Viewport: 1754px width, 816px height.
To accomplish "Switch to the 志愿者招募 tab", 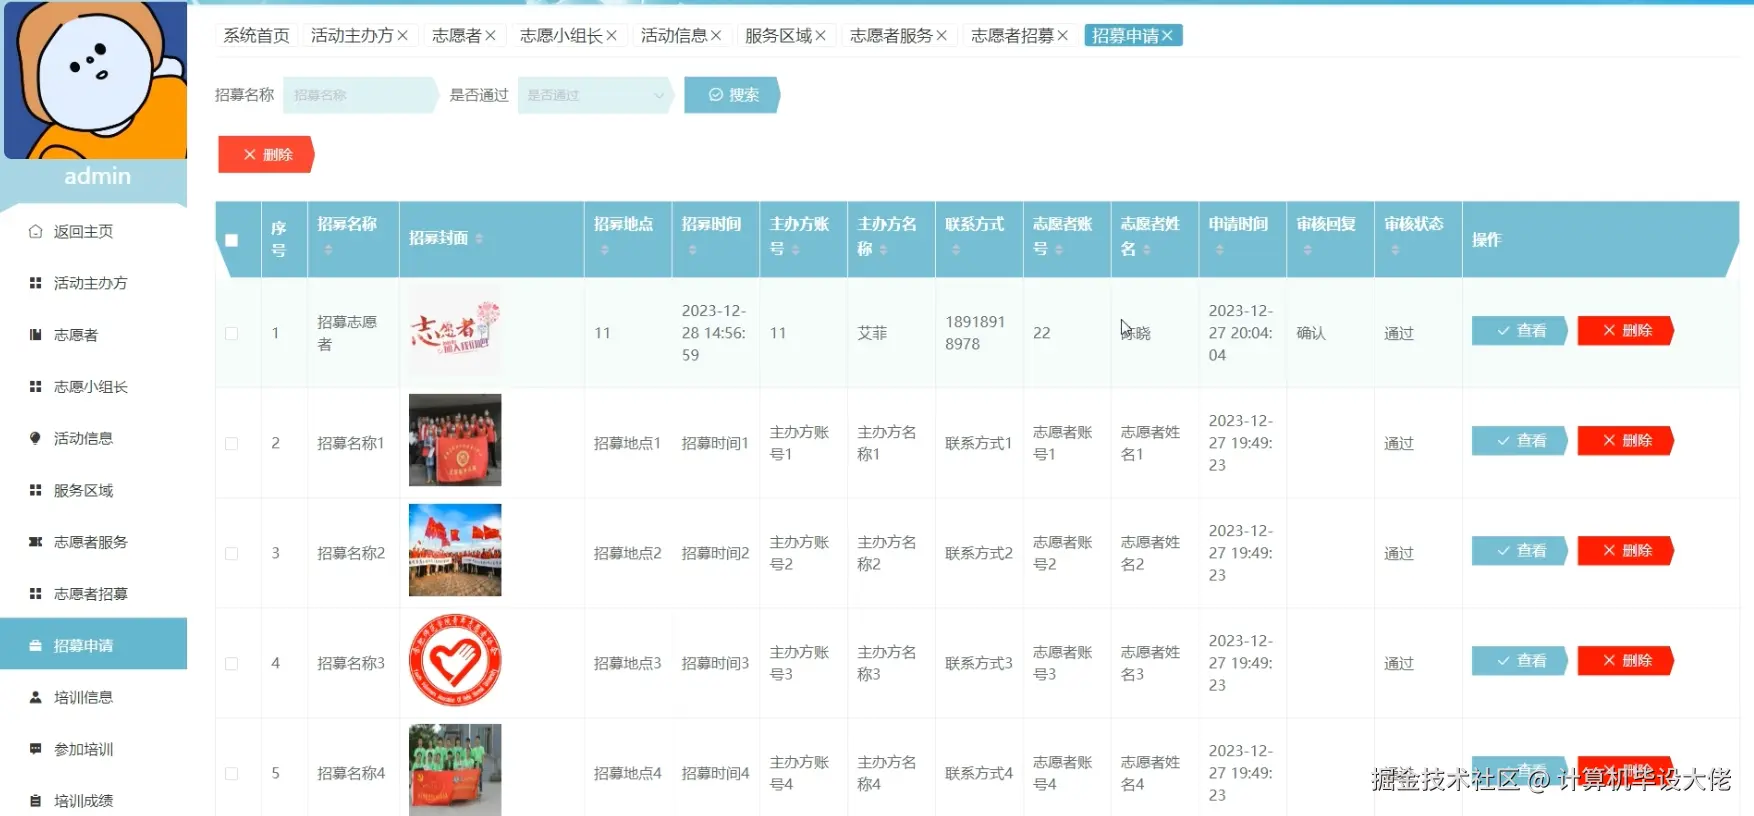I will pos(1012,35).
